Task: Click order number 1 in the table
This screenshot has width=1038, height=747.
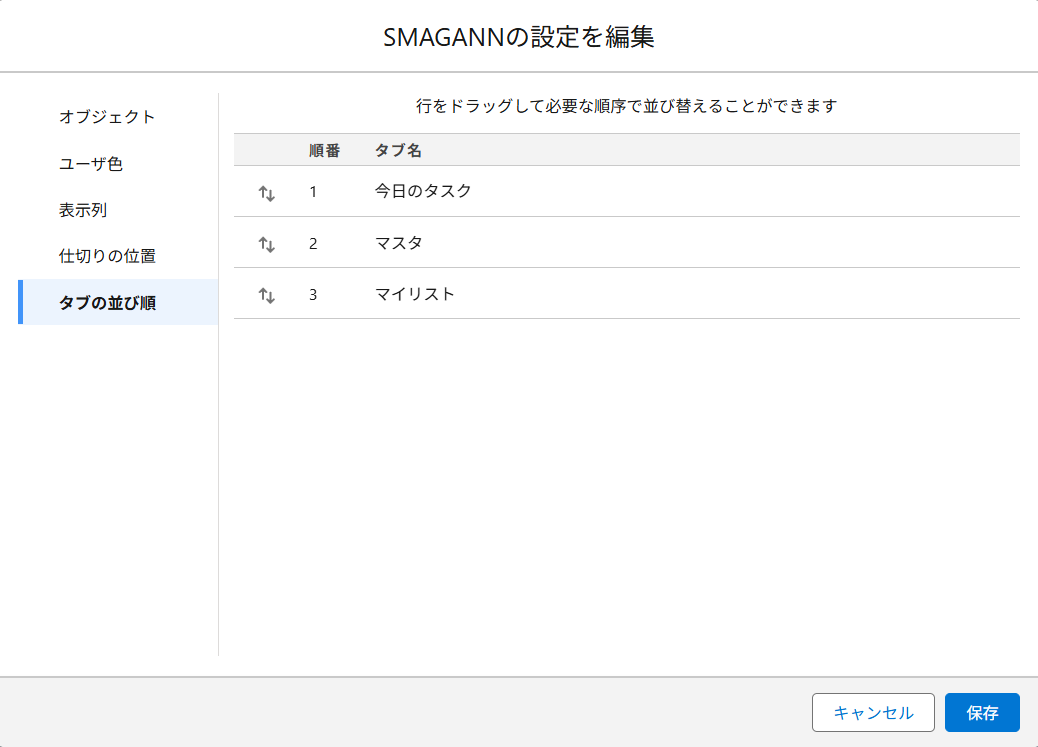Action: tap(313, 191)
